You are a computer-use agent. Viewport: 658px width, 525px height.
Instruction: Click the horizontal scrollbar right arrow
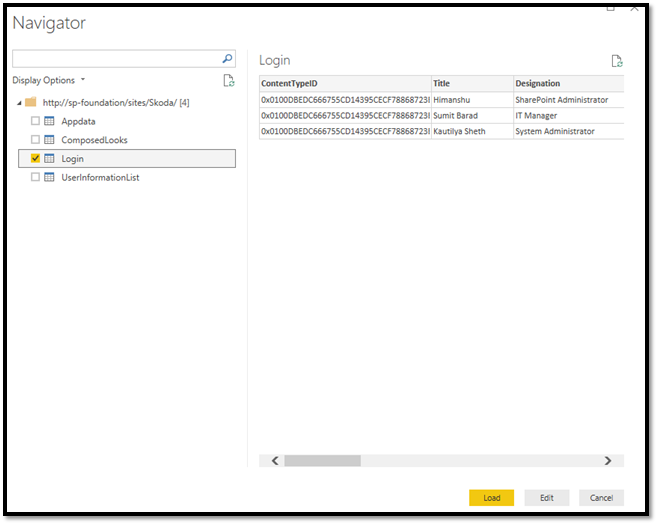point(607,461)
